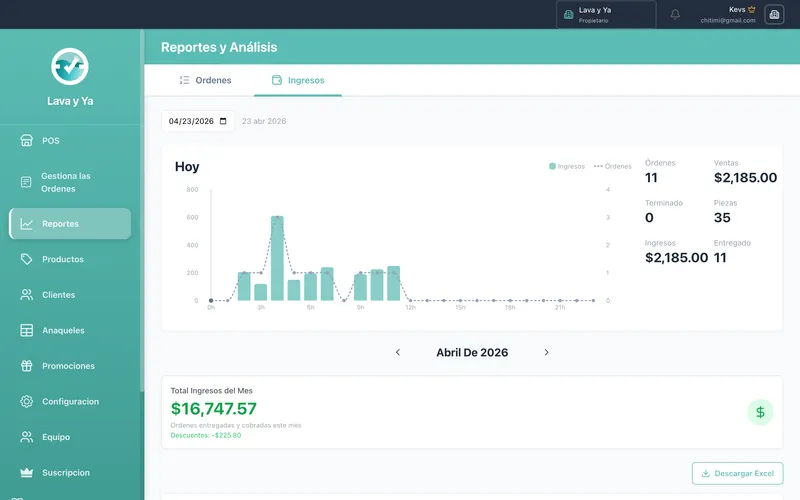Click Descargar Excel button
Viewport: 800px width, 500px height.
[738, 473]
